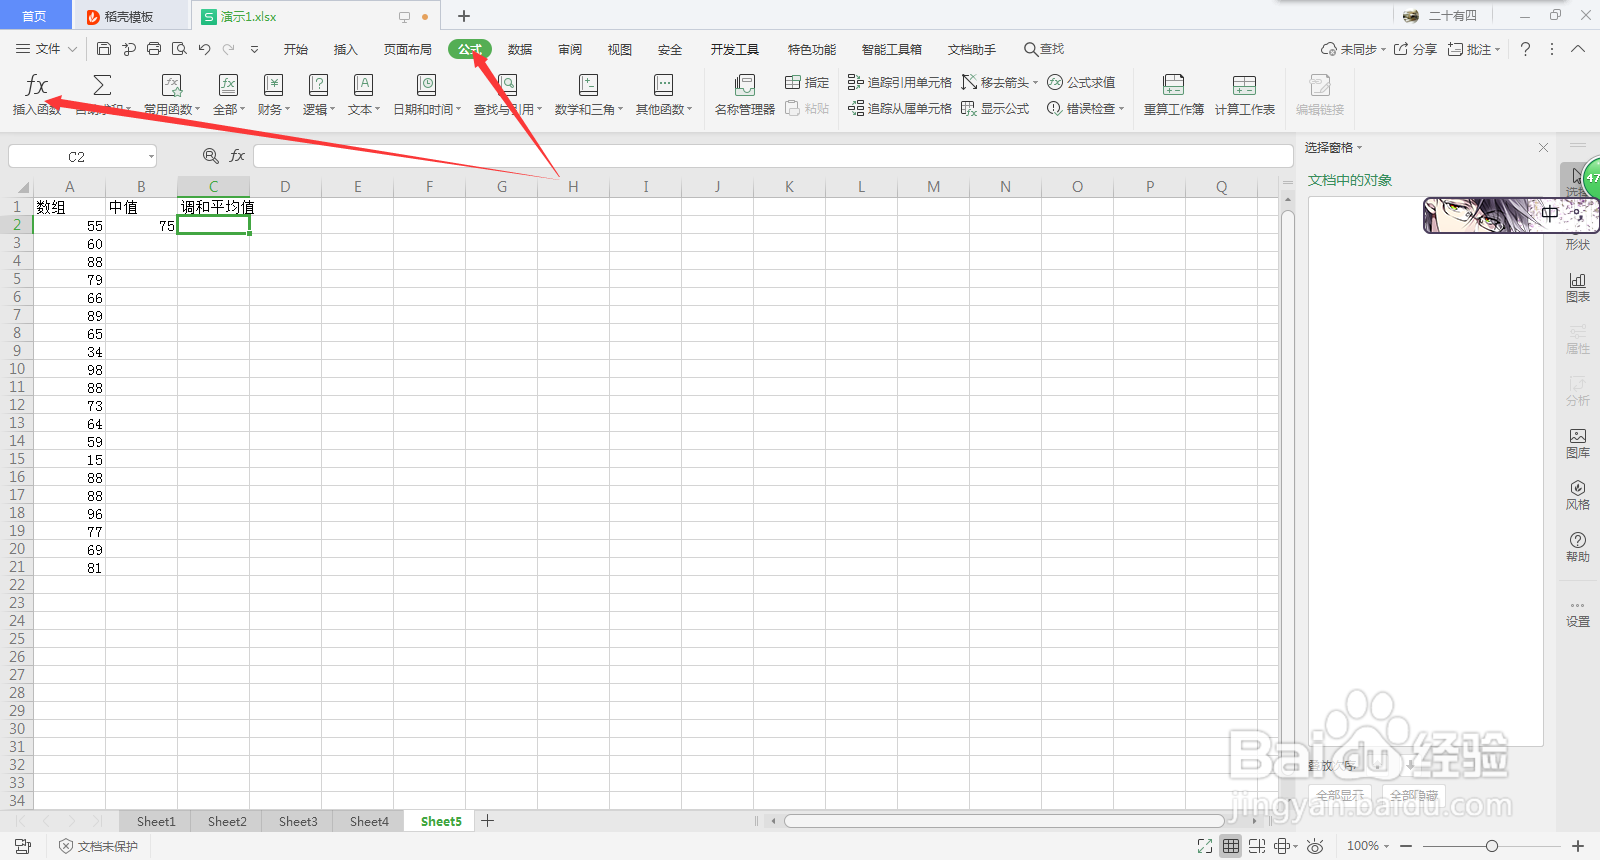Image resolution: width=1600 pixels, height=860 pixels.
Task: Click the print icon in quick toolbar
Action: (154, 49)
